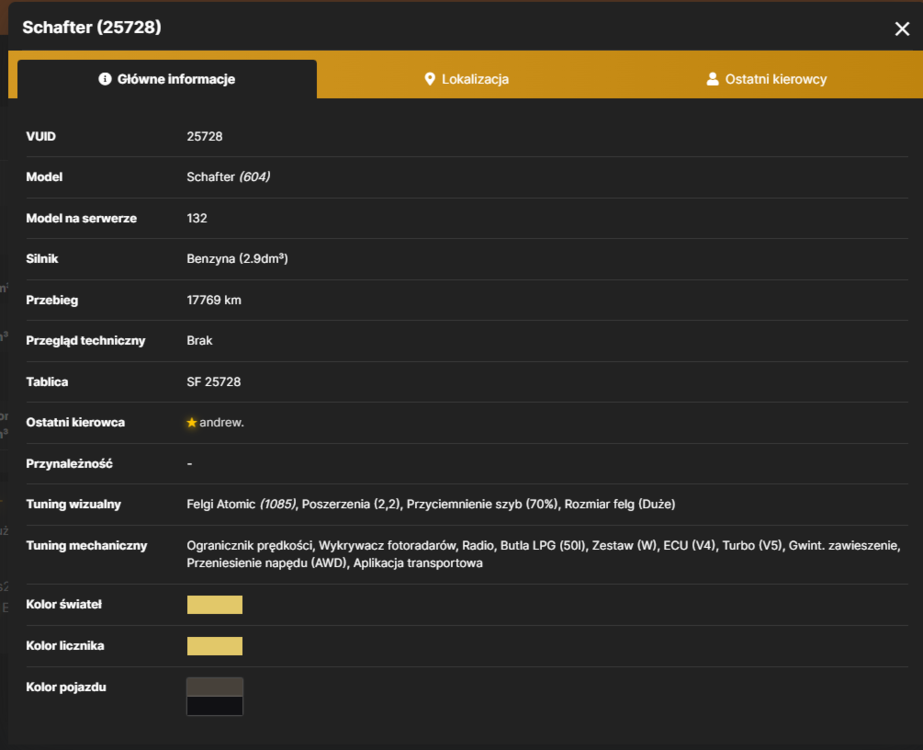Click the Benzyna (2.9dm³) engine value
The width and height of the screenshot is (923, 750).
coord(237,258)
